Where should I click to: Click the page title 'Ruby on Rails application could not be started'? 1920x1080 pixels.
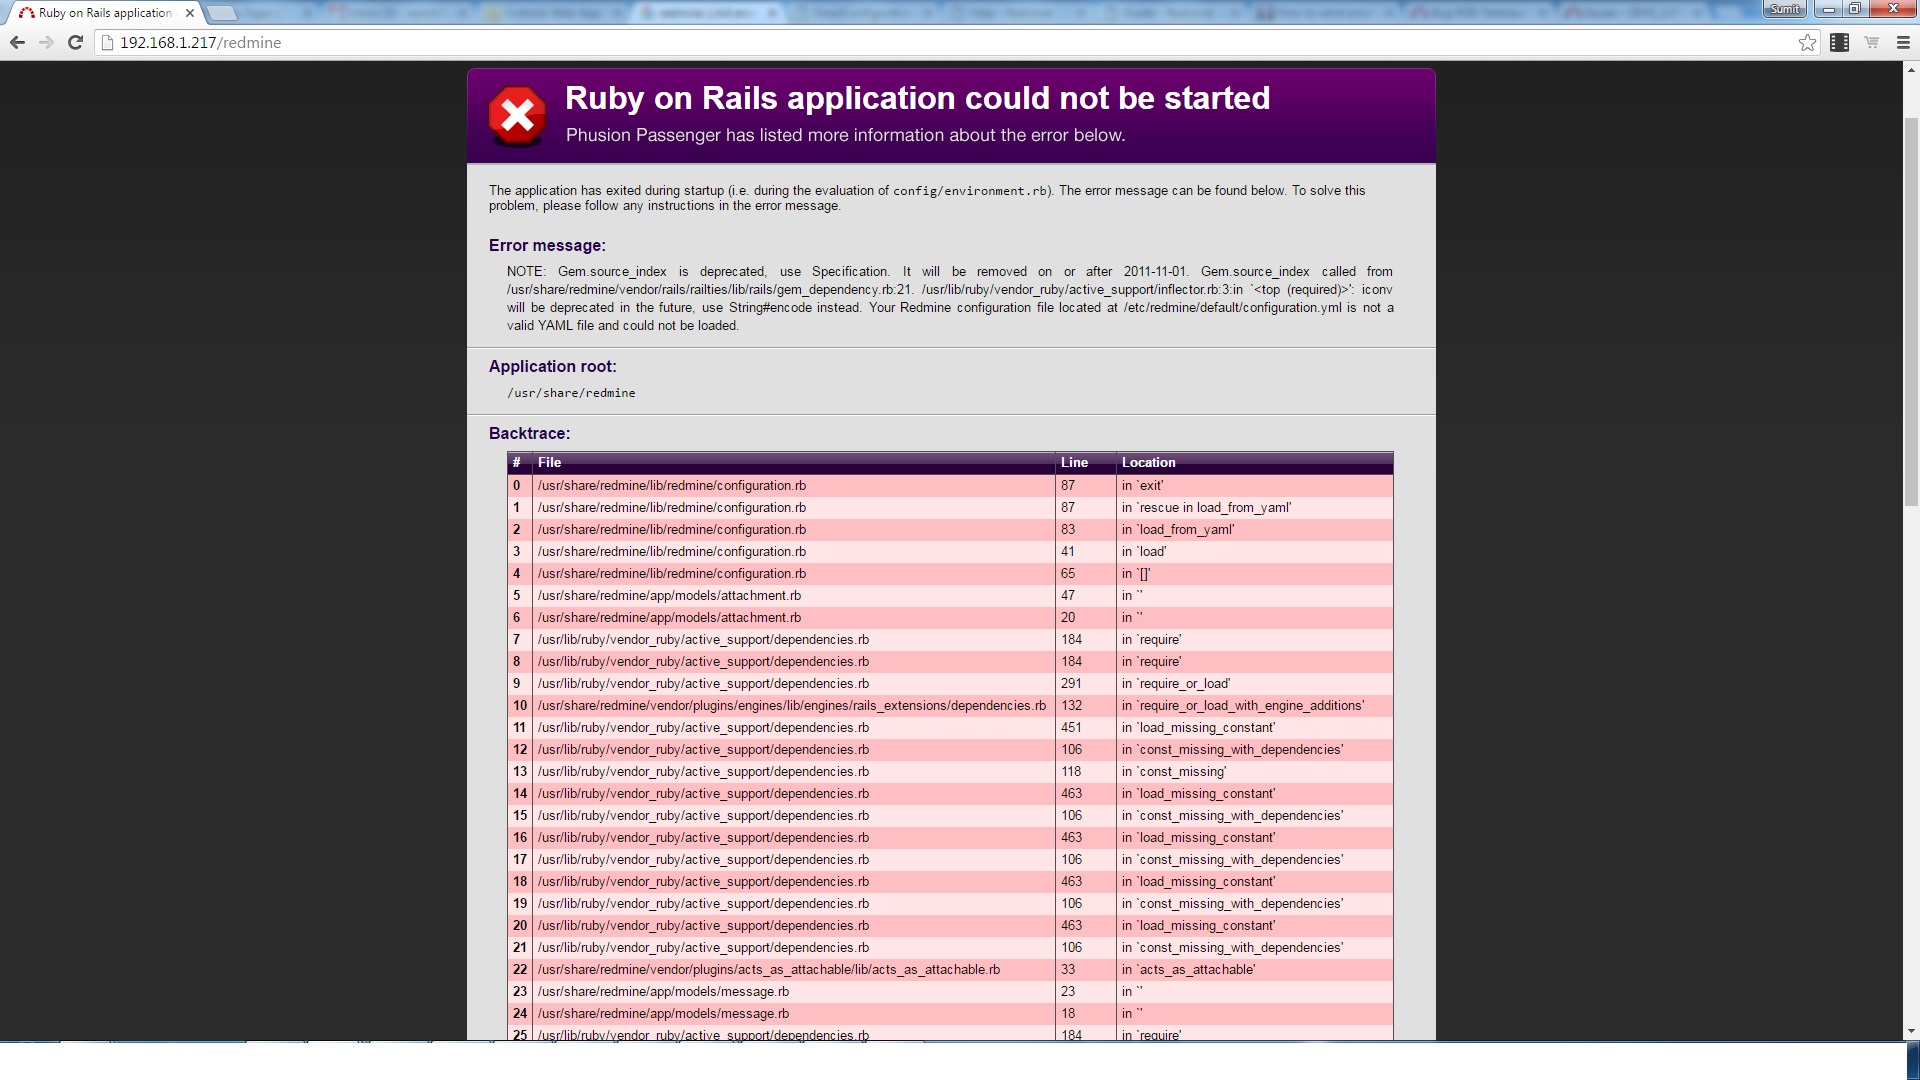[917, 98]
